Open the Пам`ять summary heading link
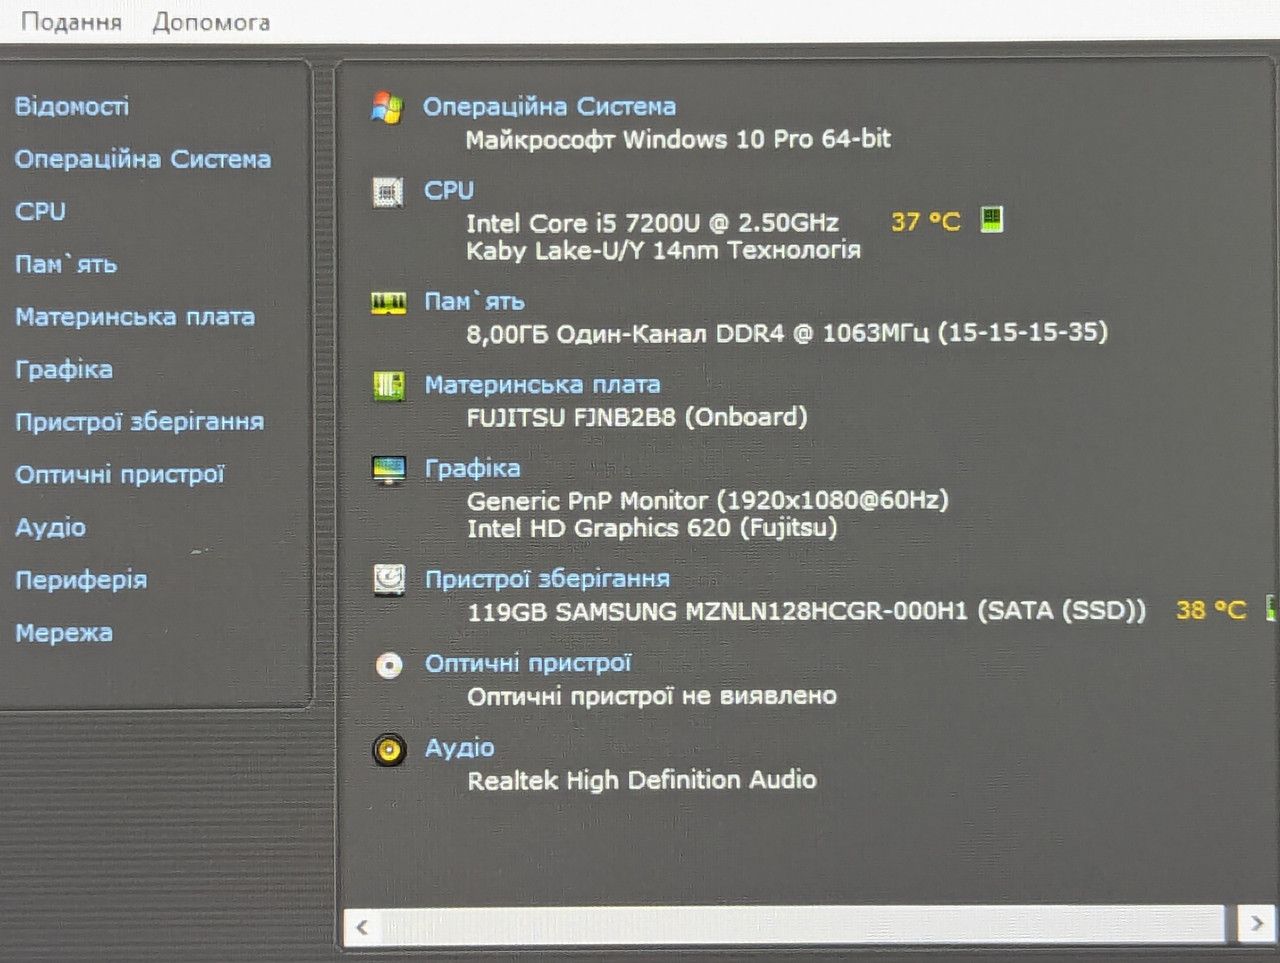The image size is (1280, 963). click(474, 301)
